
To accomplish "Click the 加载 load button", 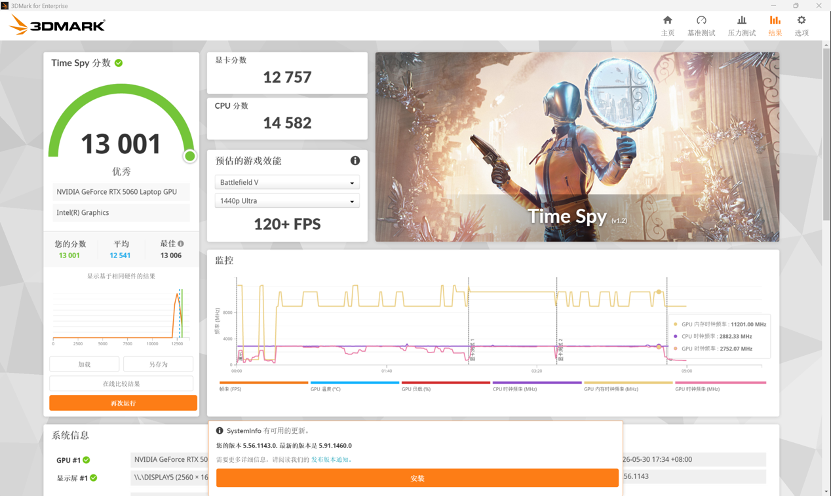I will (84, 364).
